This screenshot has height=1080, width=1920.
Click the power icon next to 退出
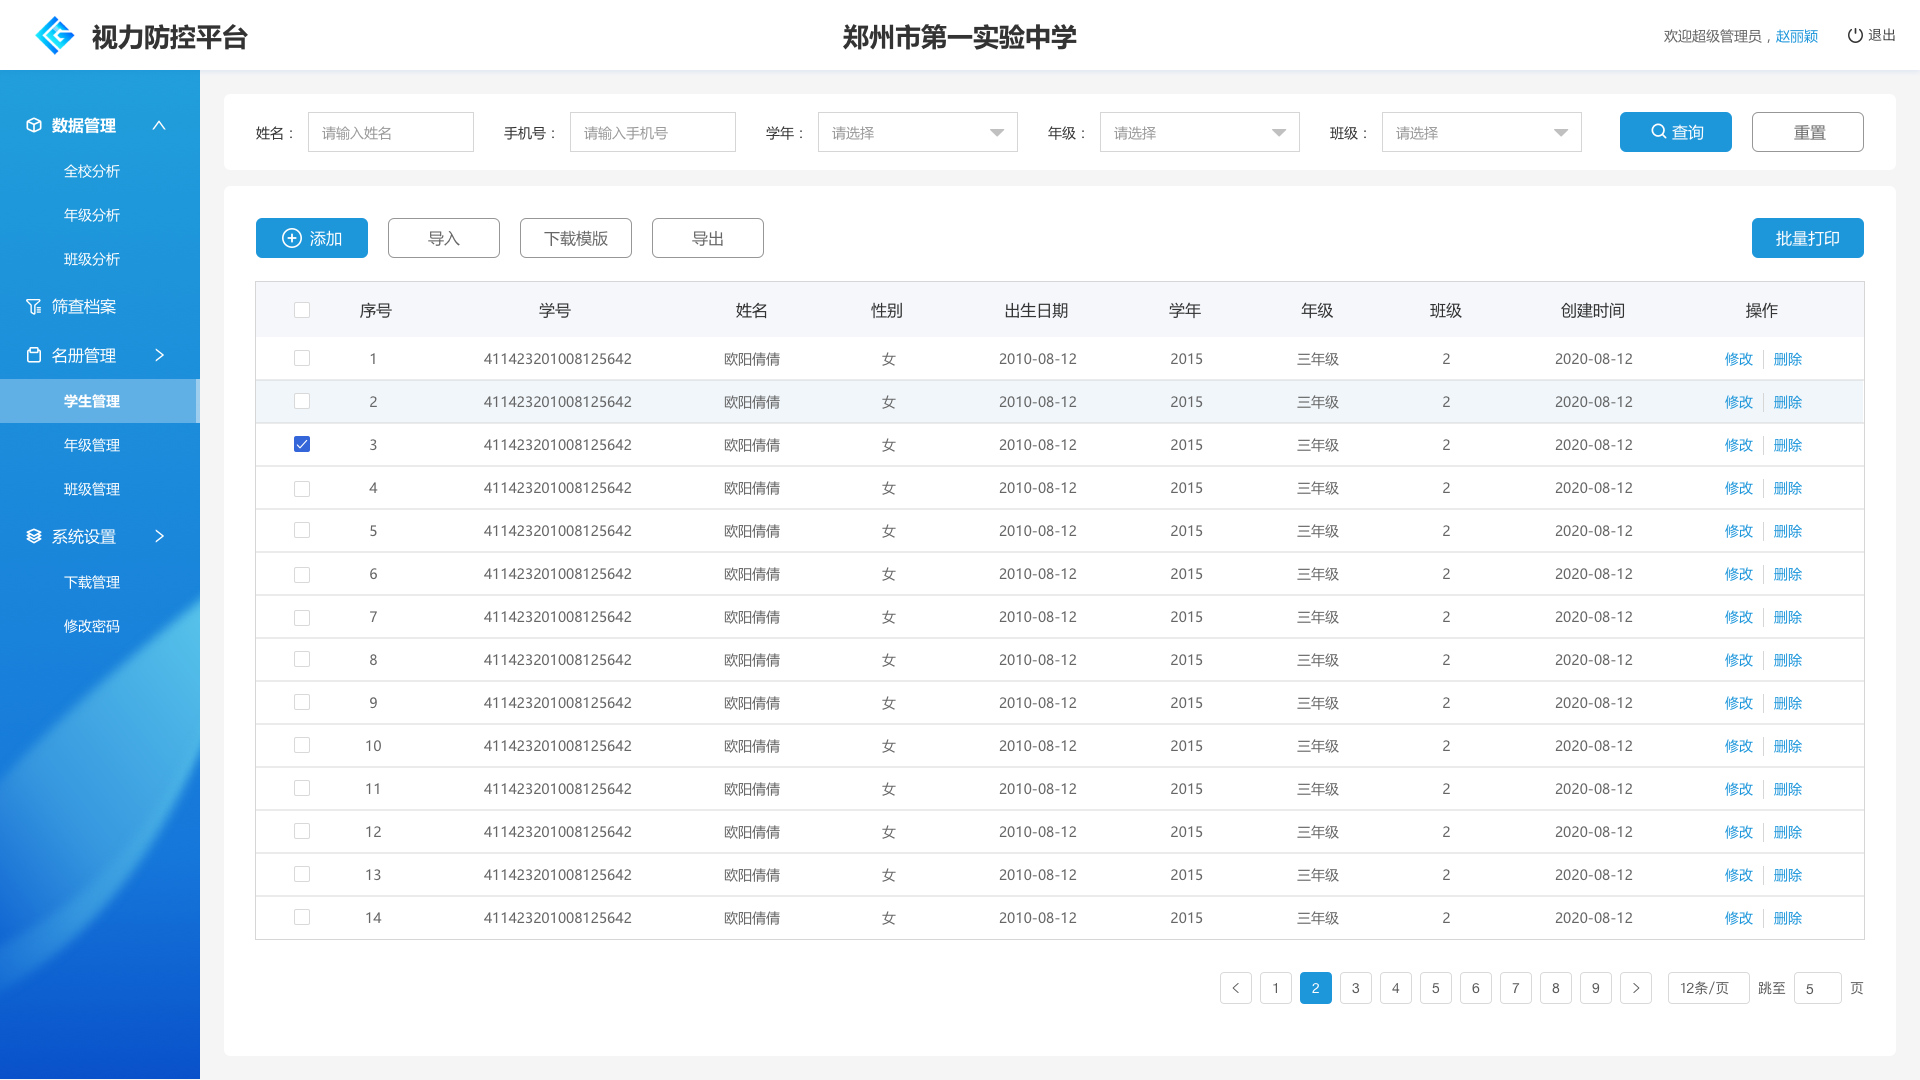pos(1855,35)
